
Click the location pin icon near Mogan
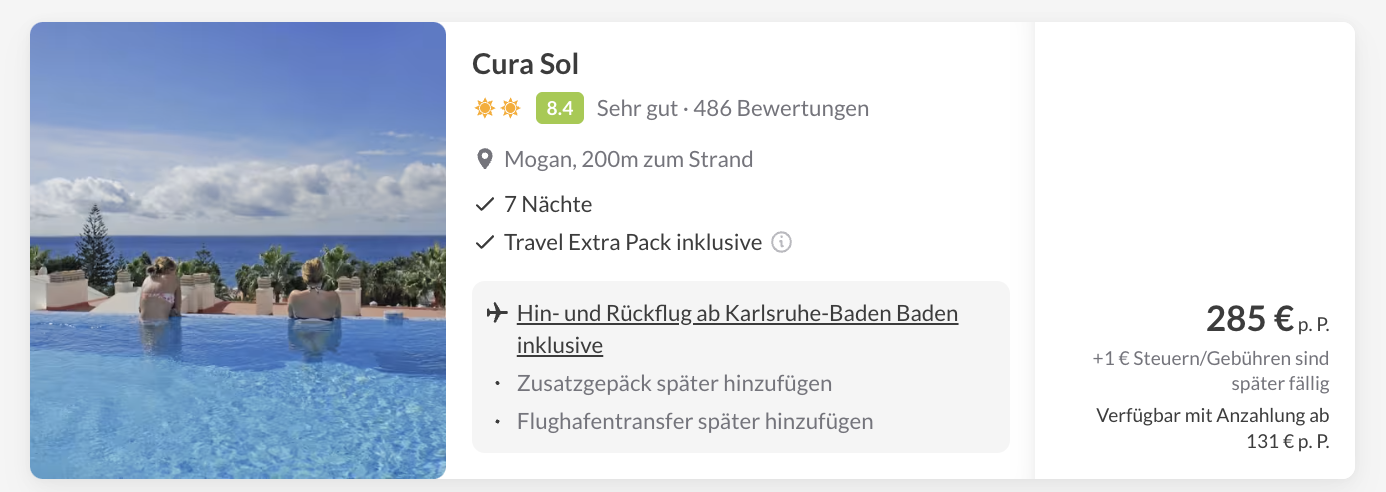click(485, 159)
